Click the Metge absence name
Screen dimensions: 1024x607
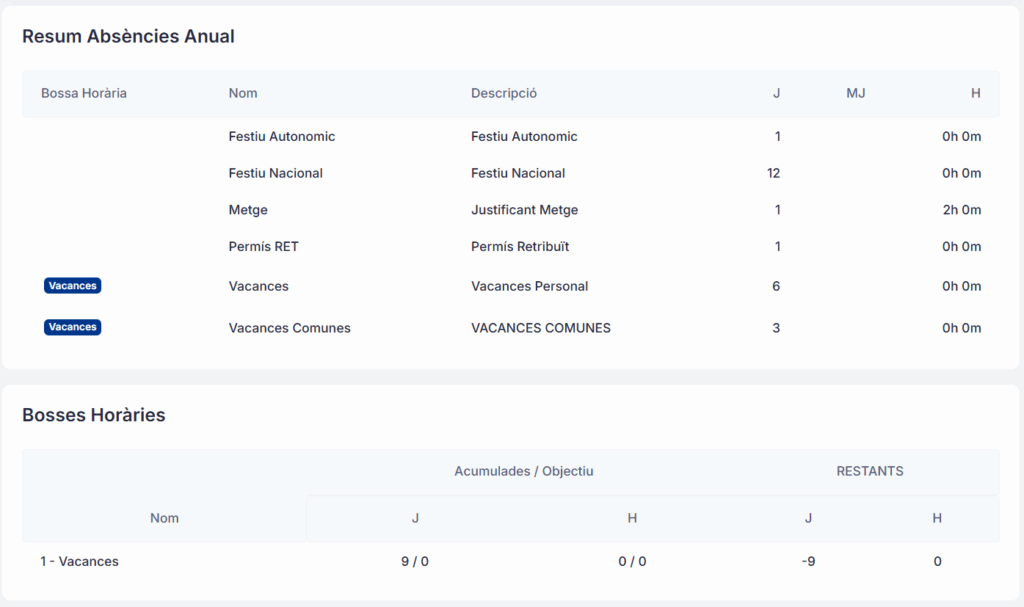[x=248, y=210]
